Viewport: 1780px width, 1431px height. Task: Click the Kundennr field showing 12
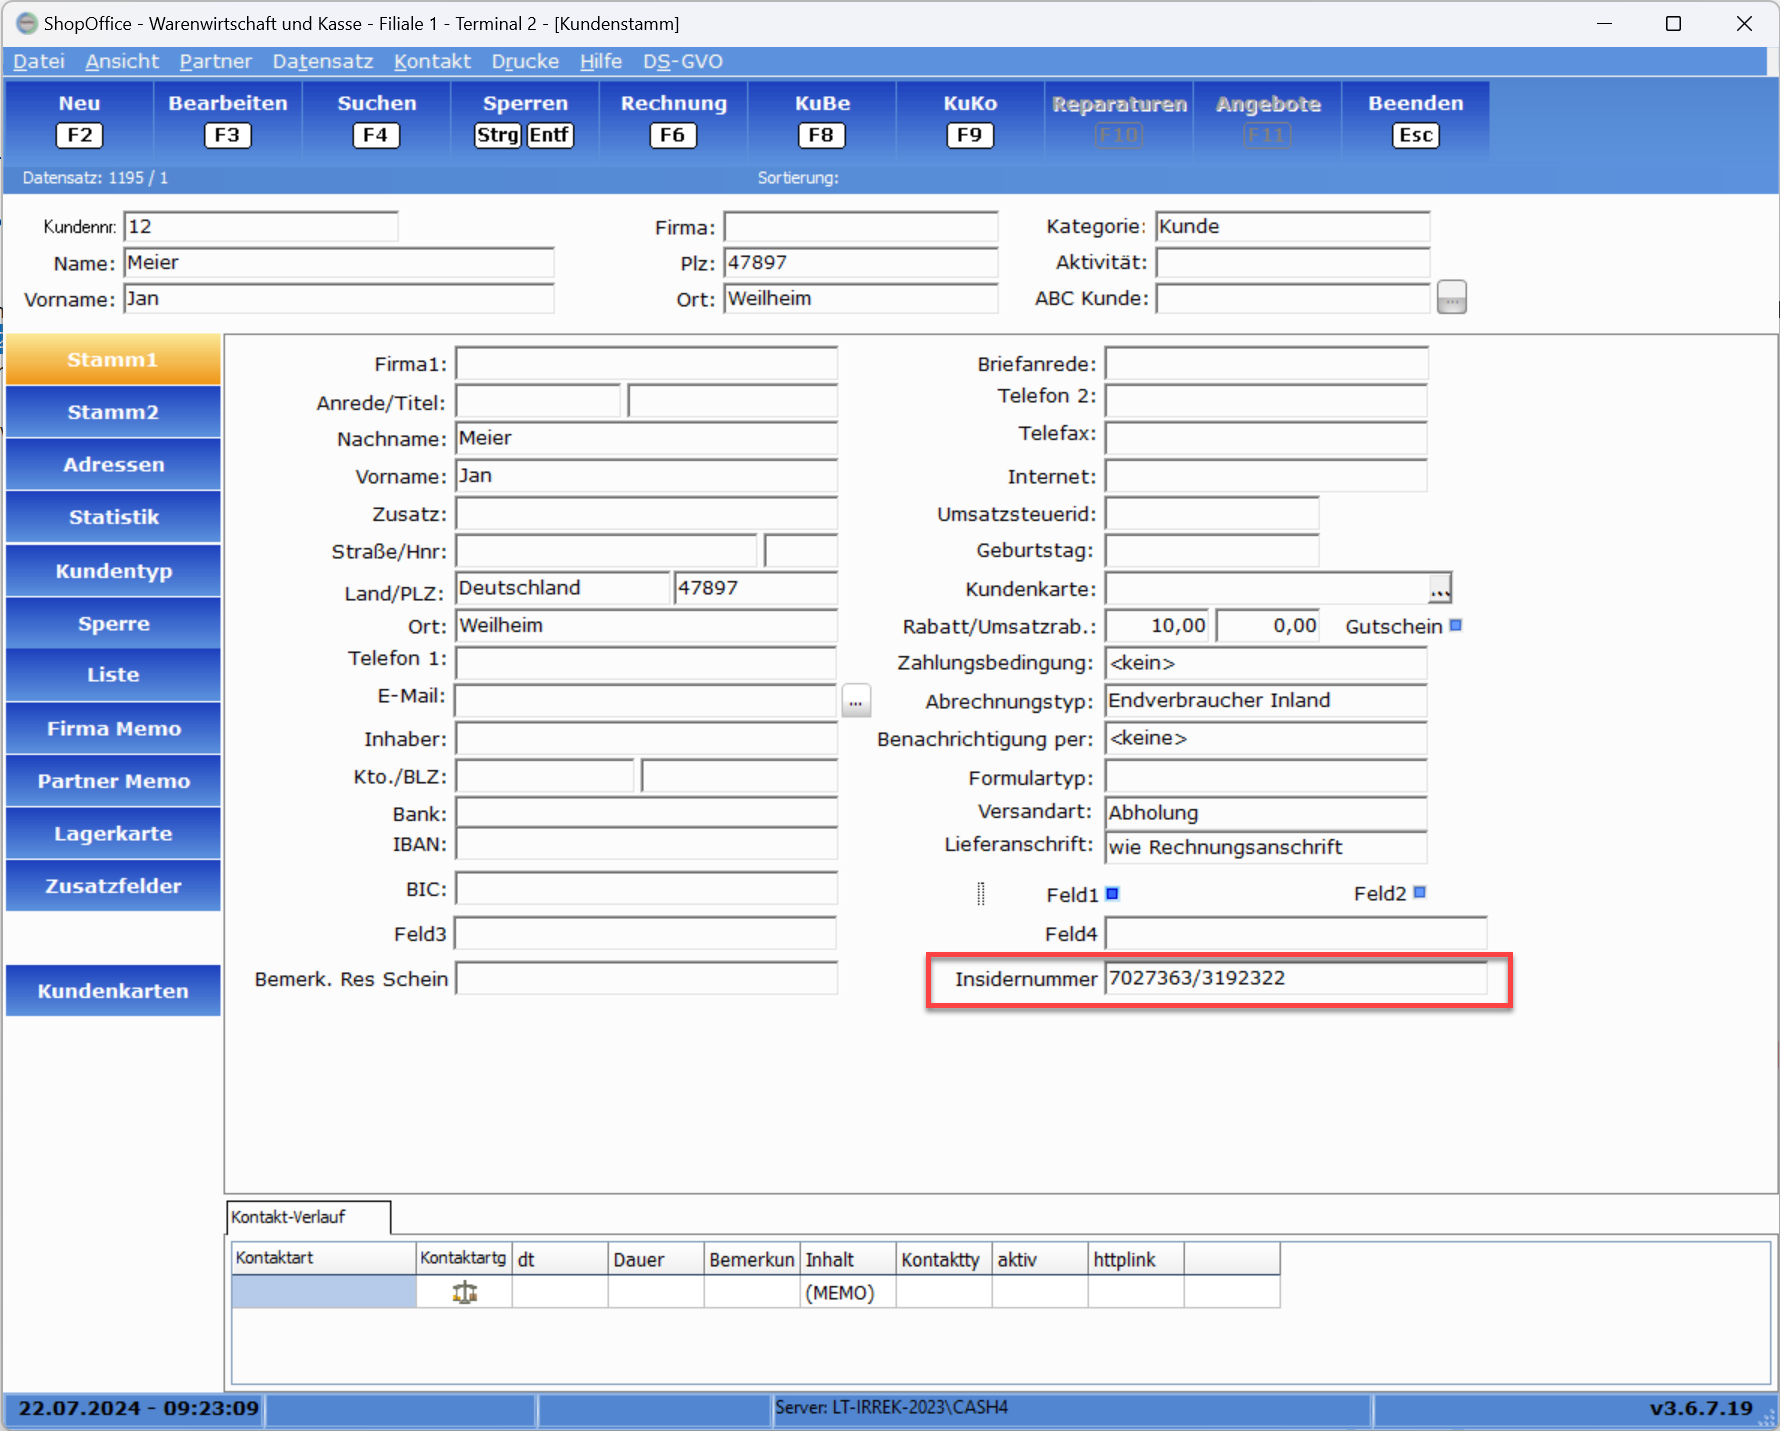(261, 226)
